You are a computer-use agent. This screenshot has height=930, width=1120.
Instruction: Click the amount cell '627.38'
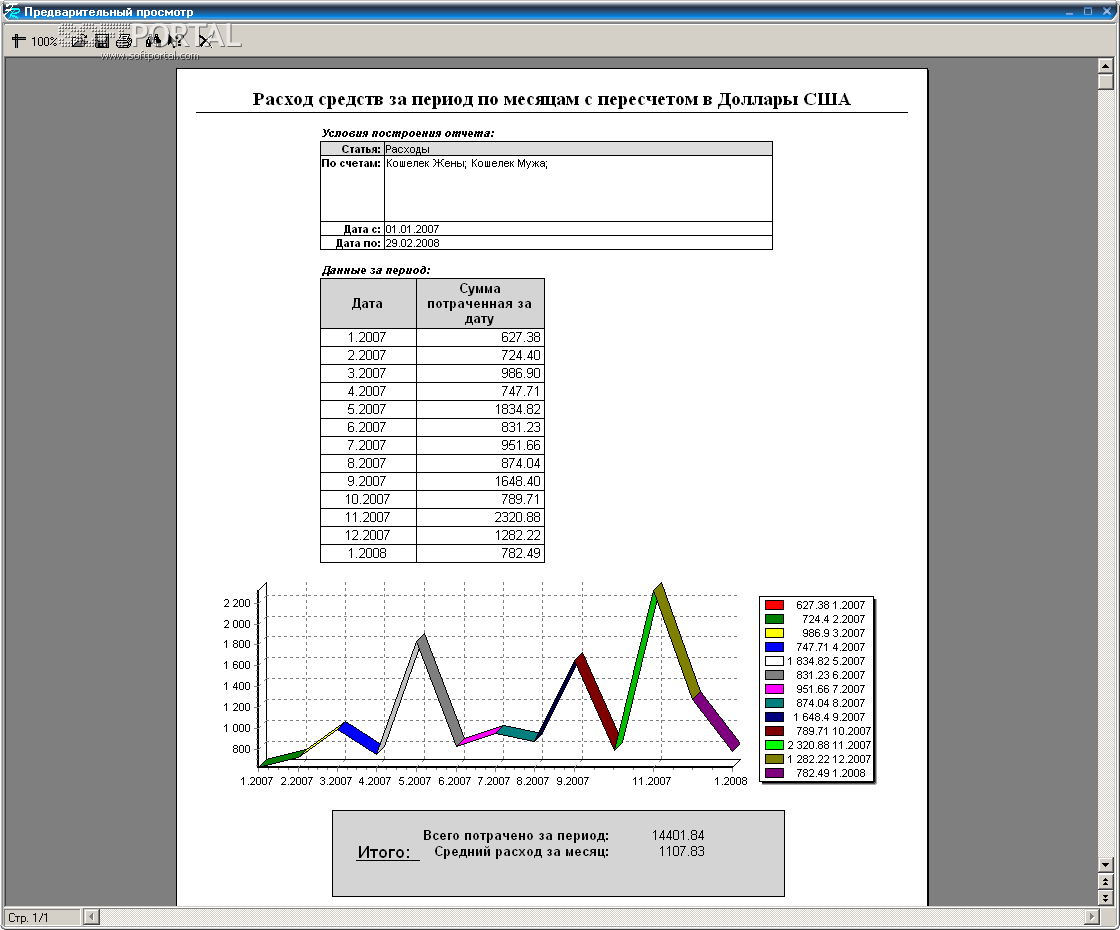coord(480,337)
